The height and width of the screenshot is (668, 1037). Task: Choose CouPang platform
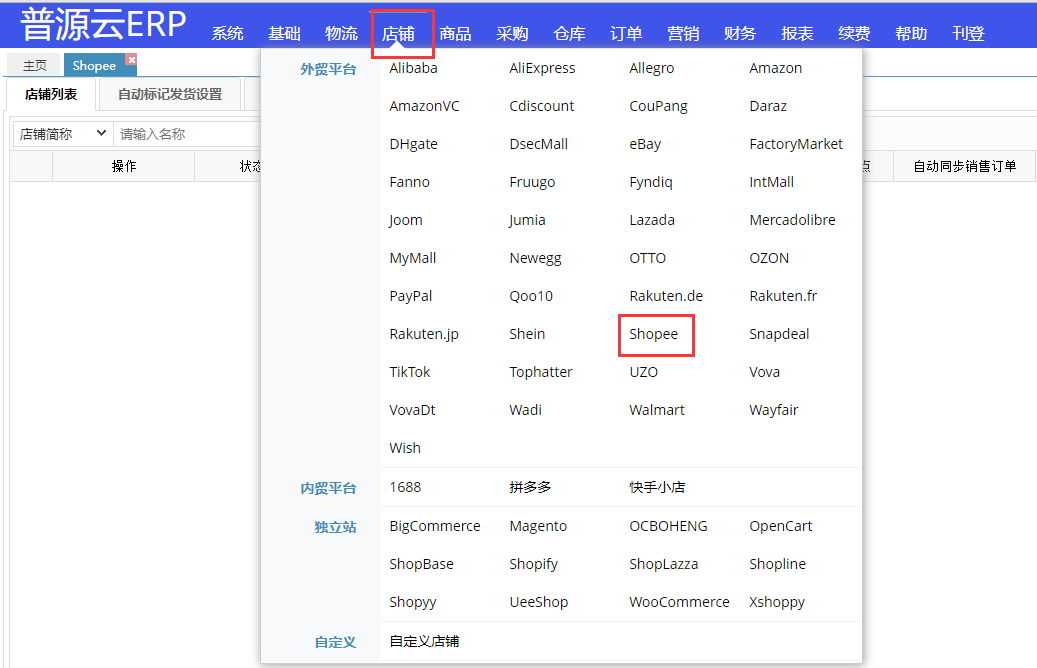[658, 106]
